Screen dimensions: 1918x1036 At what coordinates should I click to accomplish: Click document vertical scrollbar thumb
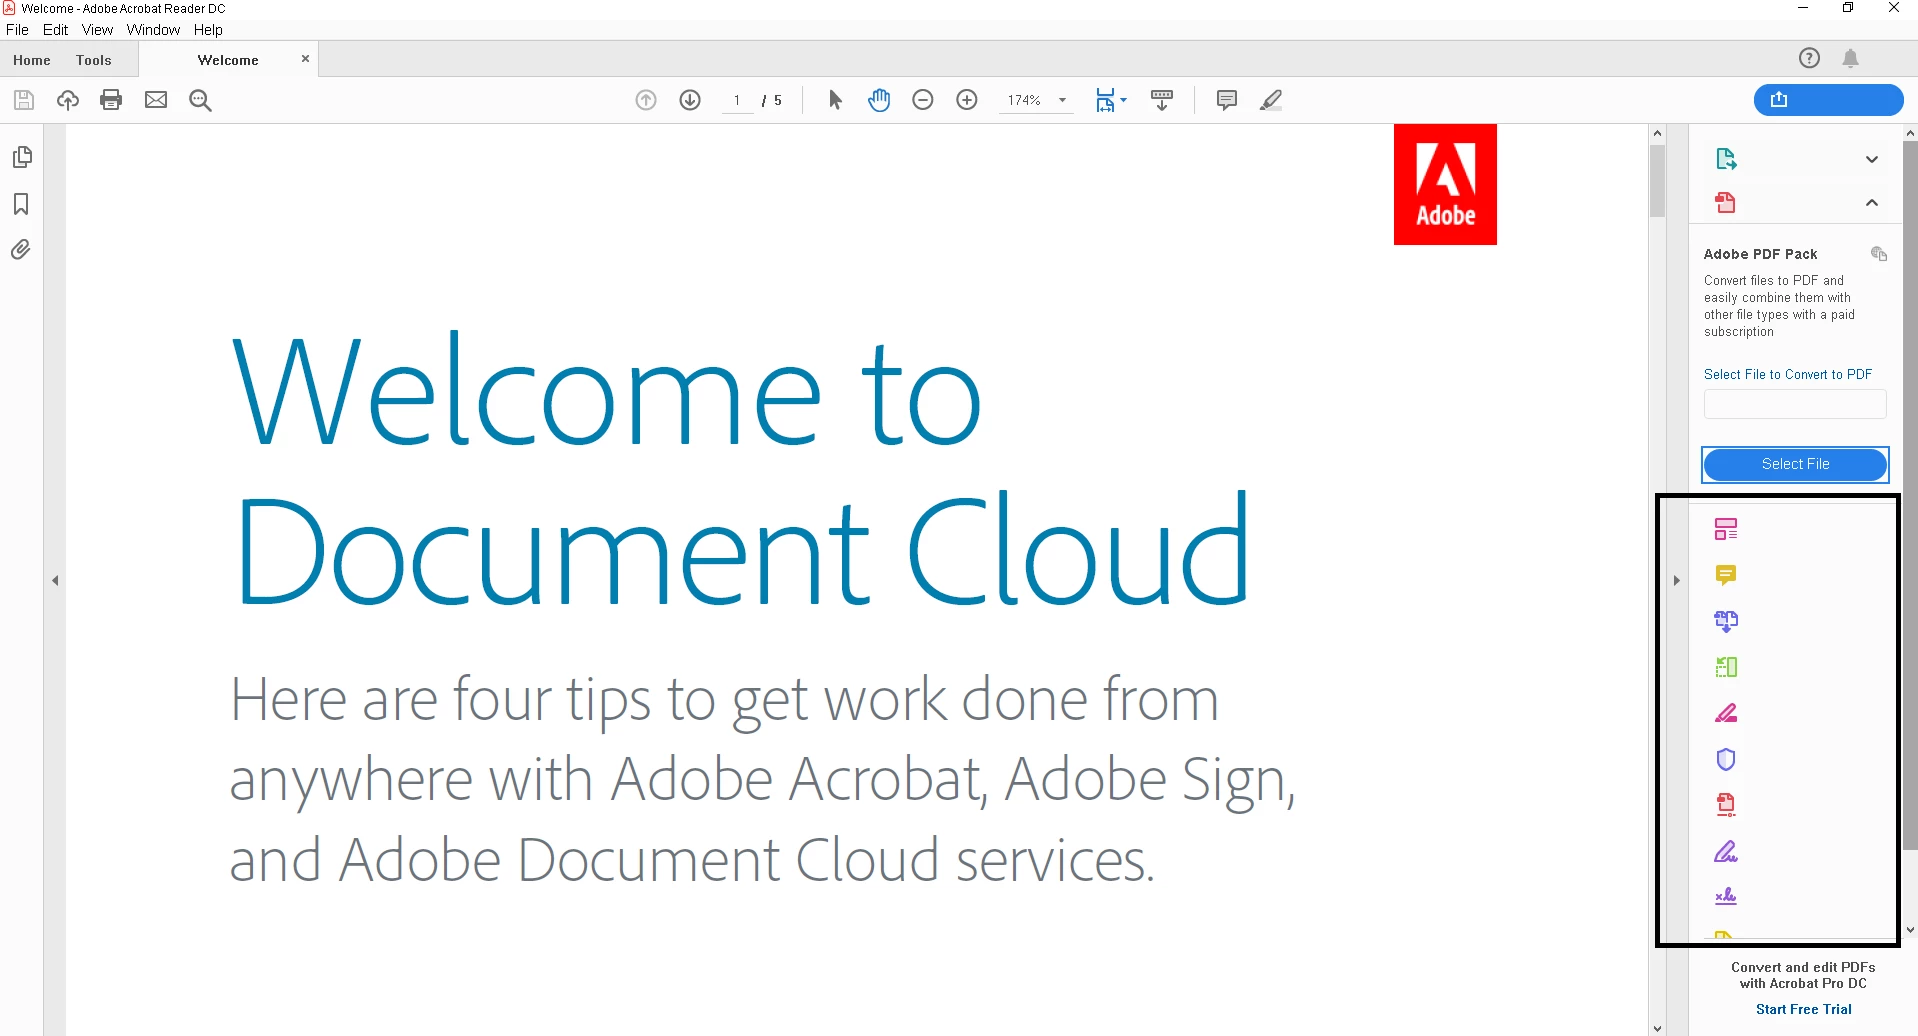pyautogui.click(x=1657, y=181)
